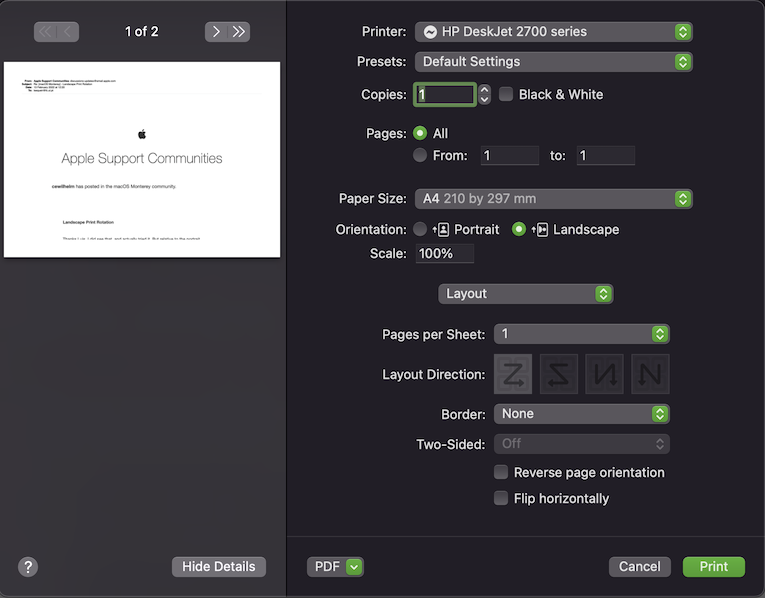Enable Black & White printing
This screenshot has height=598, width=765.
pyautogui.click(x=506, y=94)
